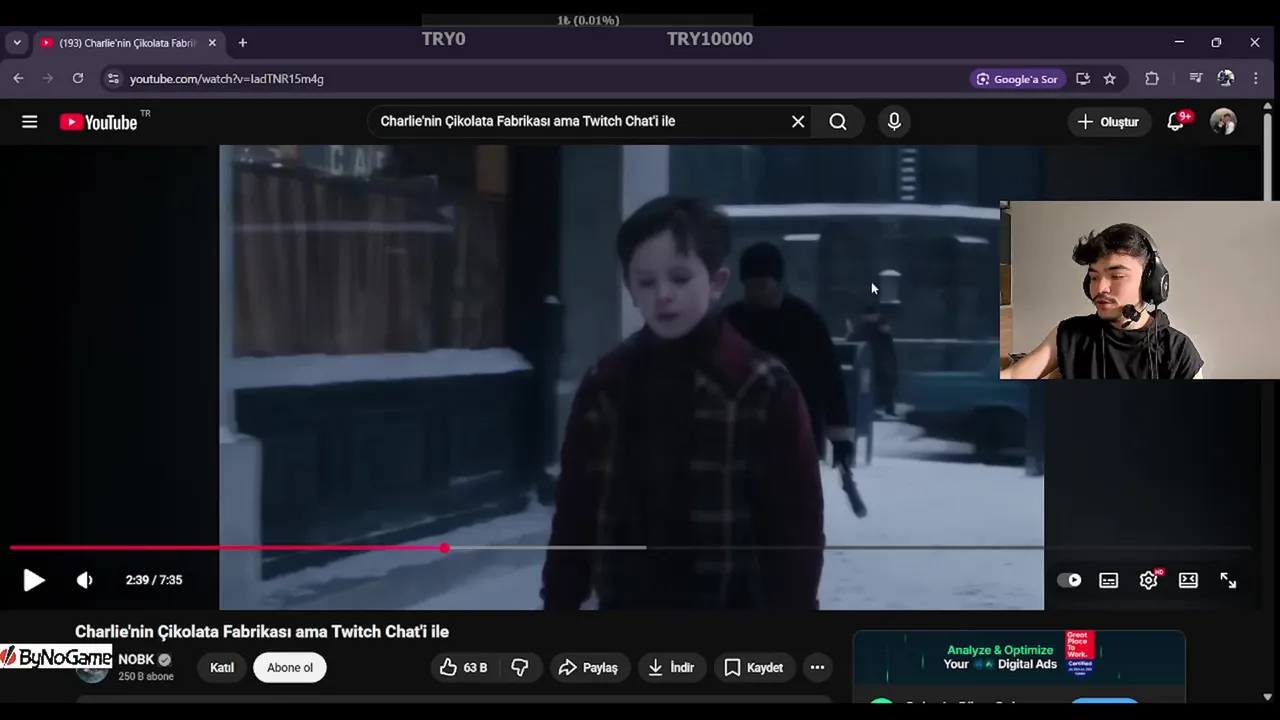This screenshot has width=1280, height=720.
Task: Share the video via Paylaş
Action: point(588,667)
